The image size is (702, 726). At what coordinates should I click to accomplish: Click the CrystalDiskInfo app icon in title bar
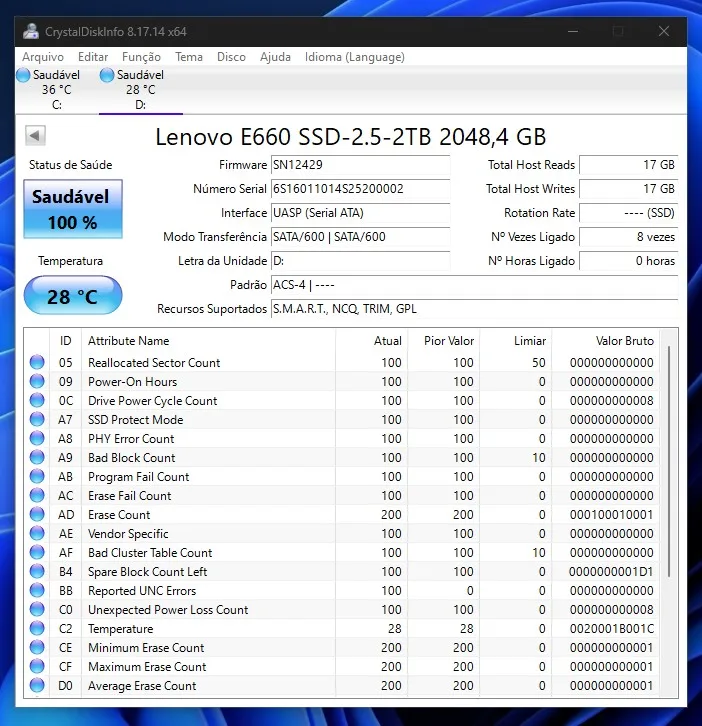point(31,31)
